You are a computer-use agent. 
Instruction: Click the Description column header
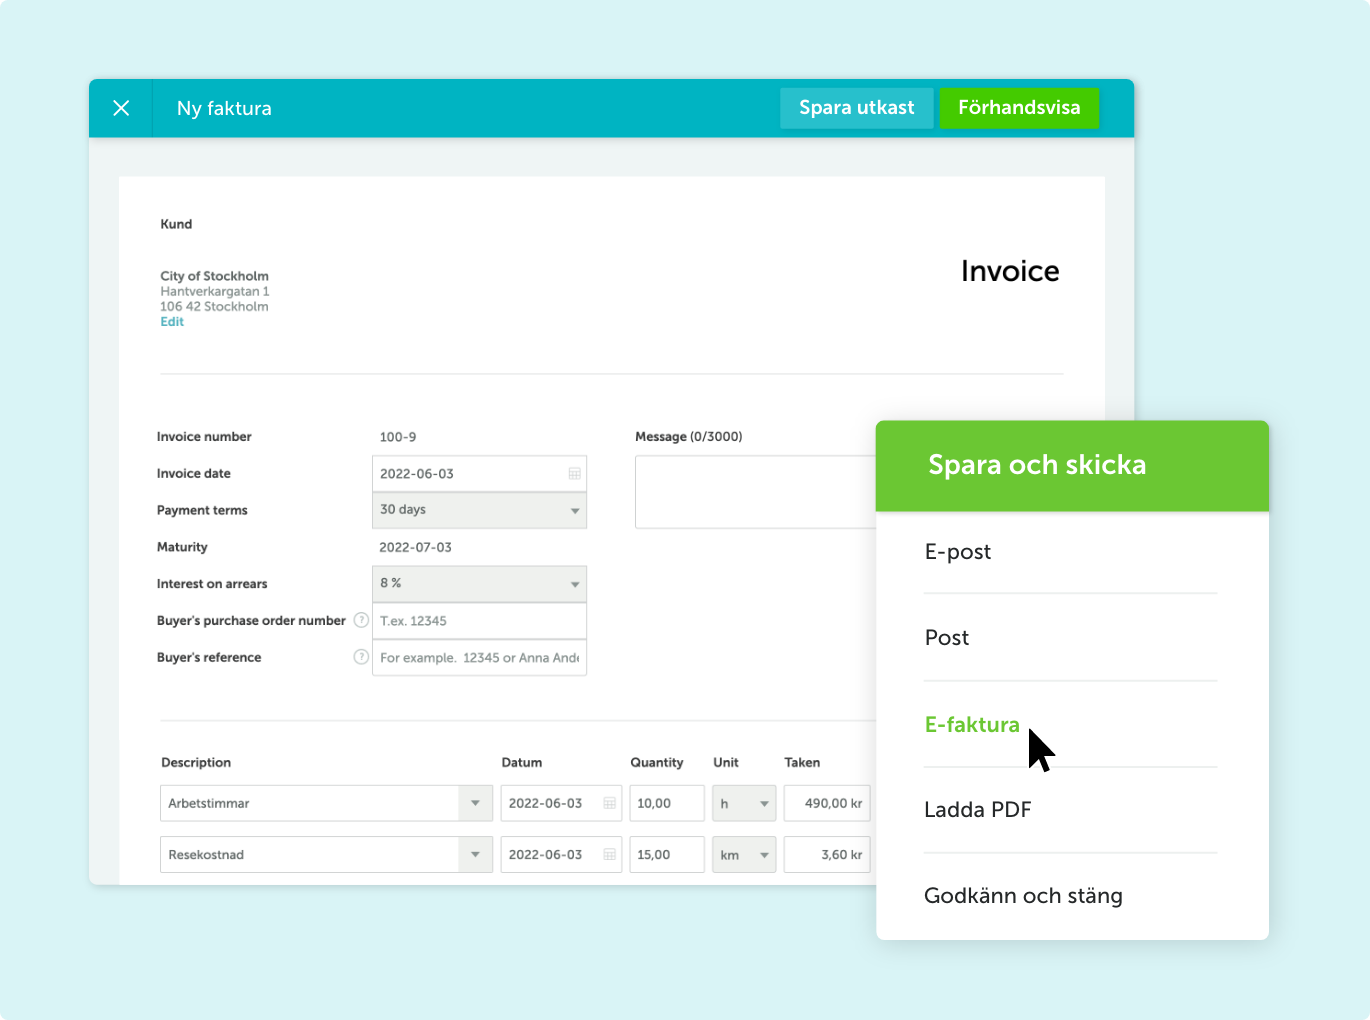(196, 762)
